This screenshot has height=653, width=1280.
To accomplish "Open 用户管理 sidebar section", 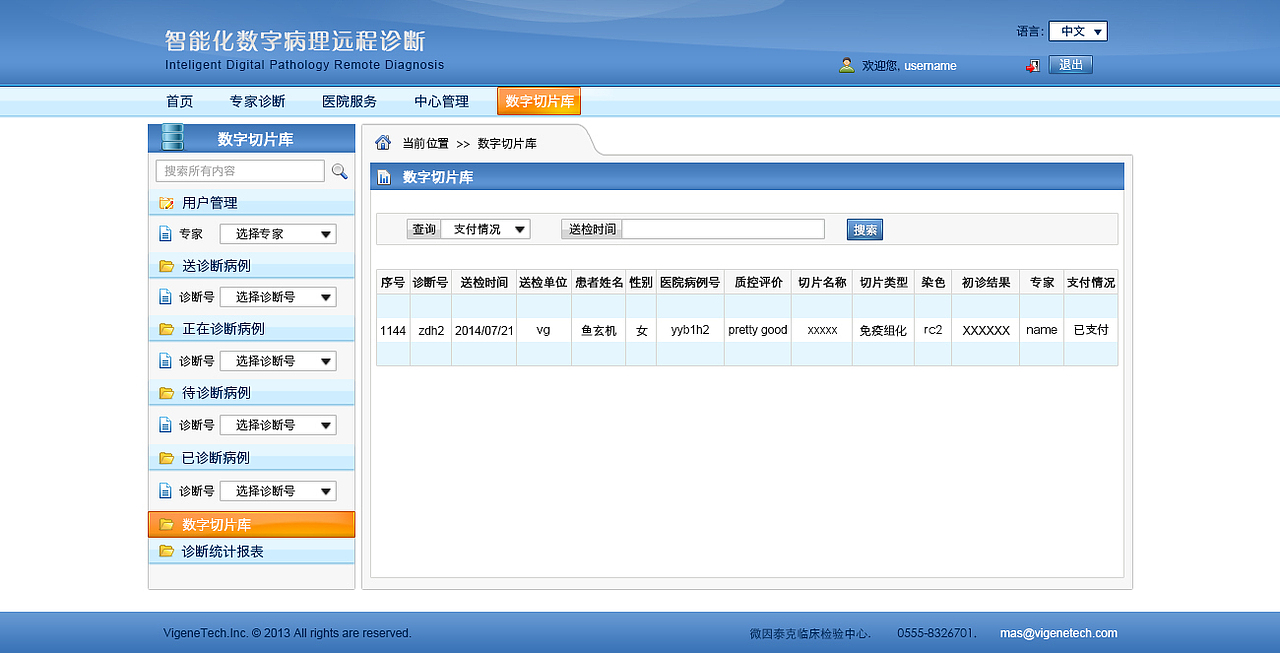I will pos(251,203).
